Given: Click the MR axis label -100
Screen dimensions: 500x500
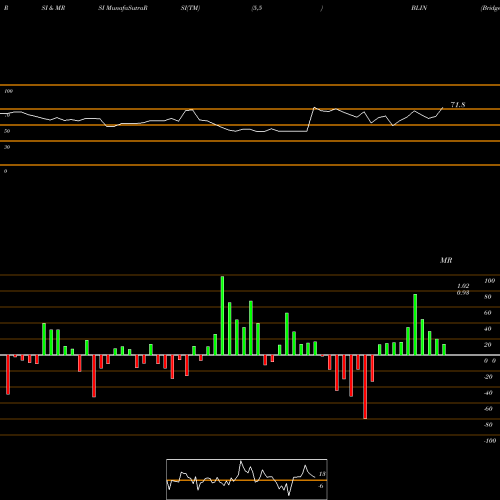Looking at the screenshot, I should click(x=490, y=441).
